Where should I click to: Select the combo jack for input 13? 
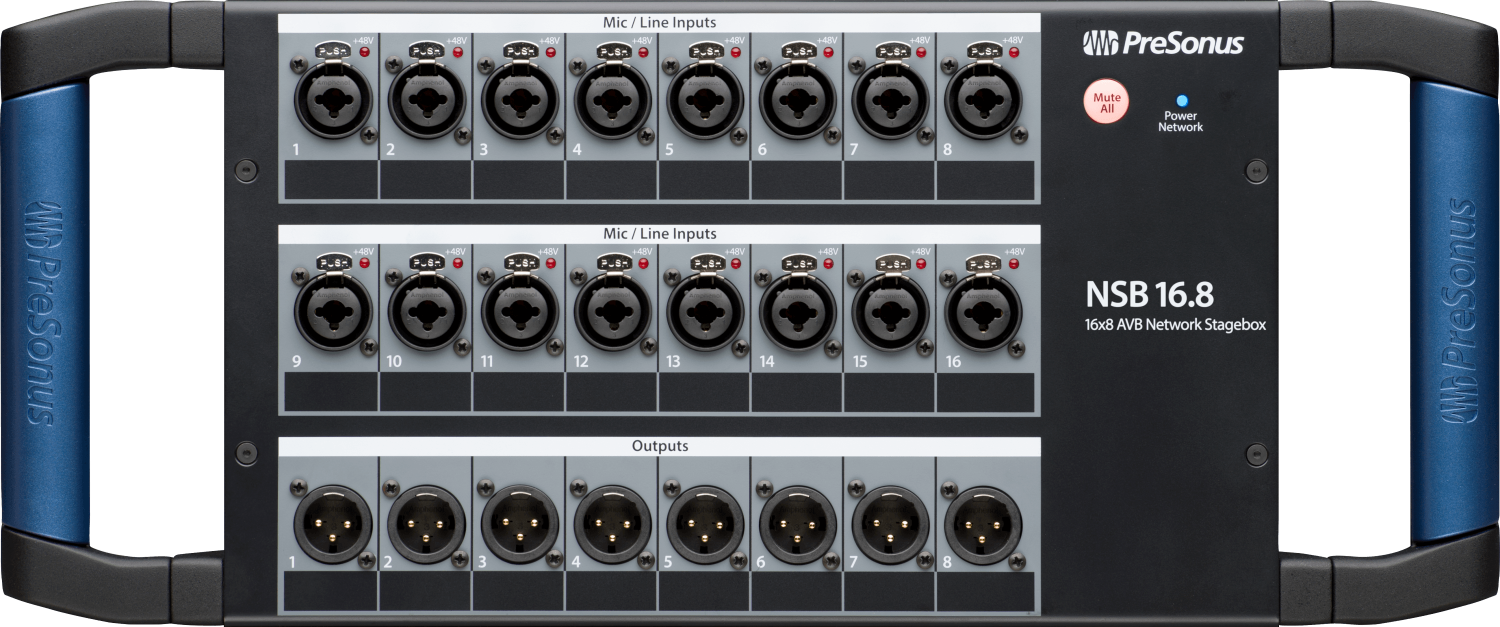tap(705, 311)
